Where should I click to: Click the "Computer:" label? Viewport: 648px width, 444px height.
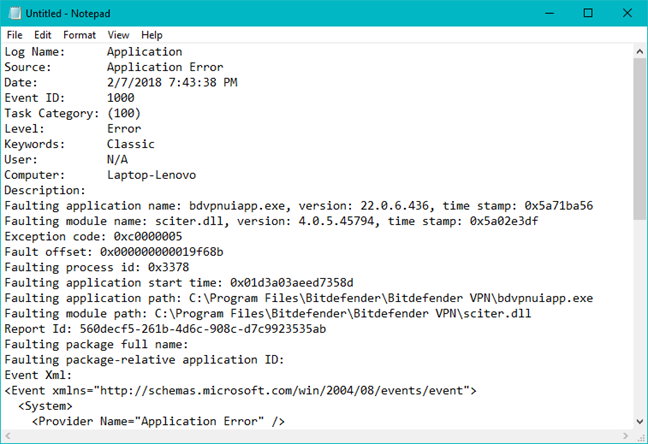35,175
